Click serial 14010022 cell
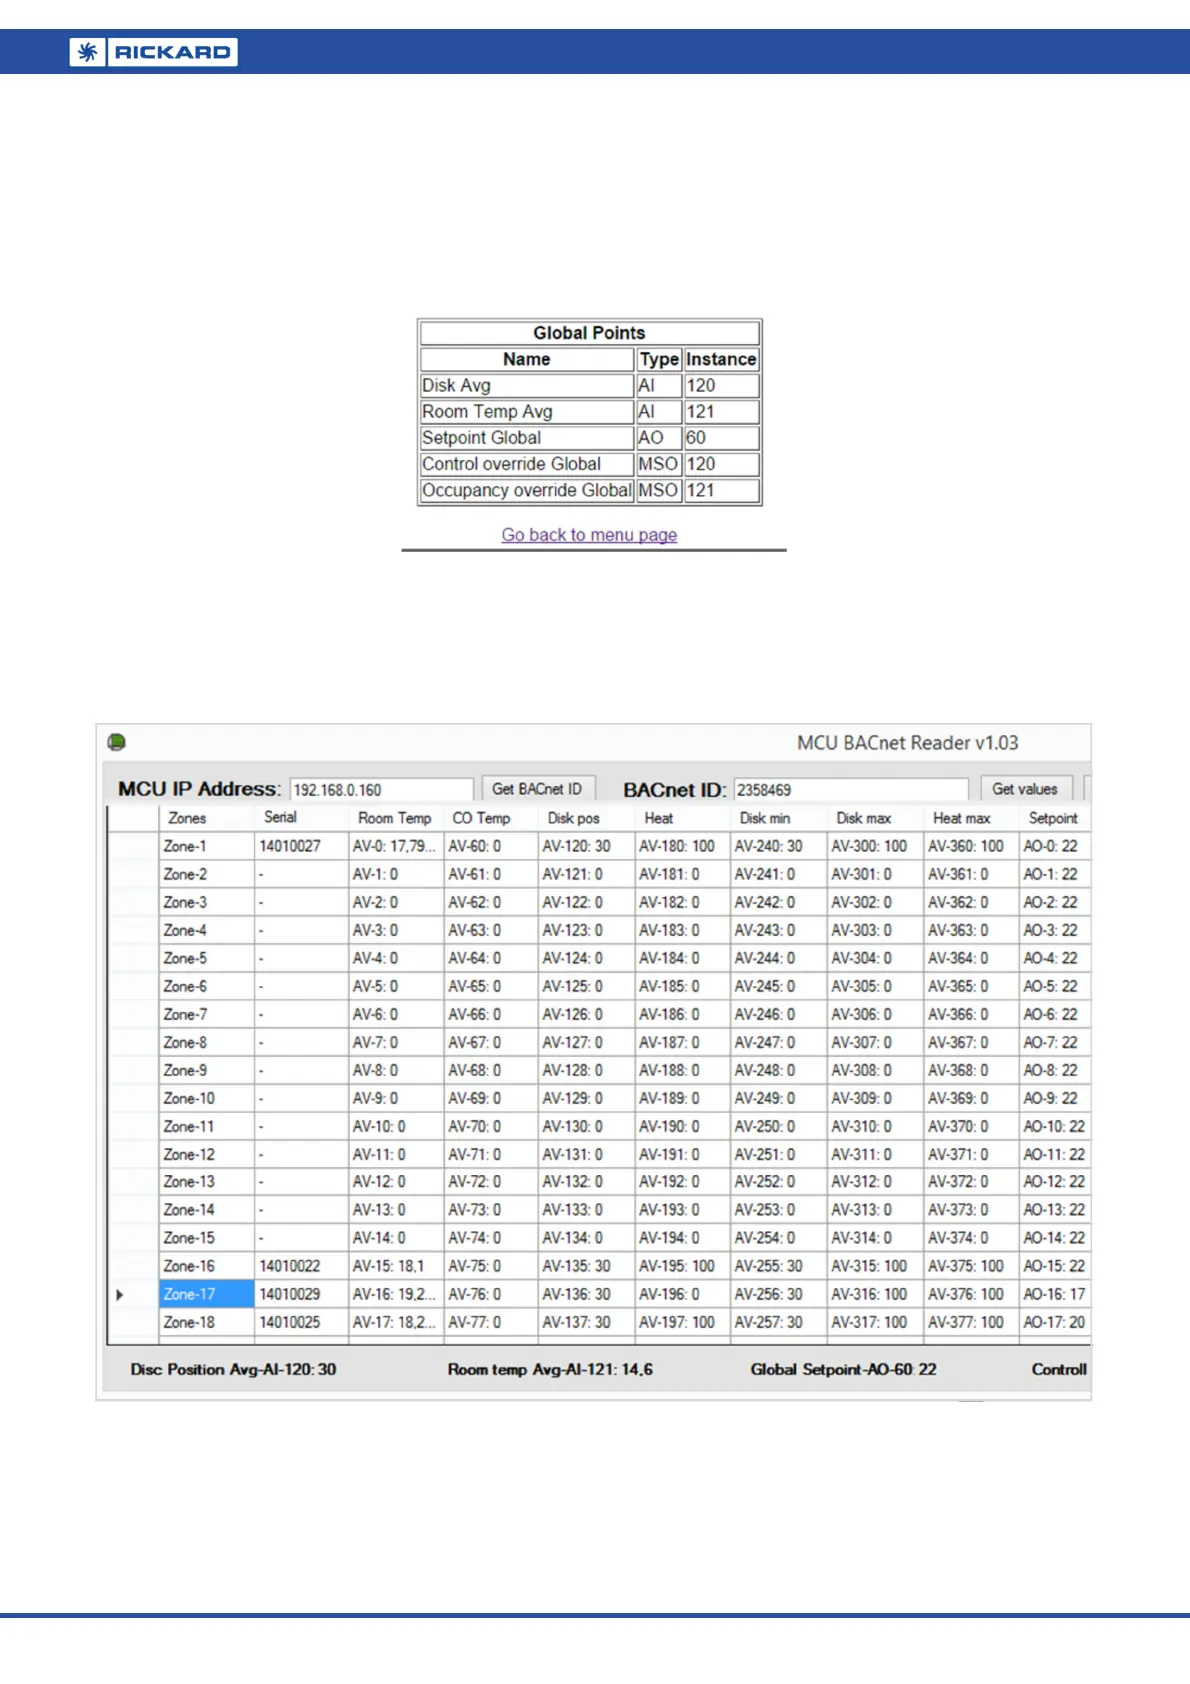 [x=301, y=1266]
